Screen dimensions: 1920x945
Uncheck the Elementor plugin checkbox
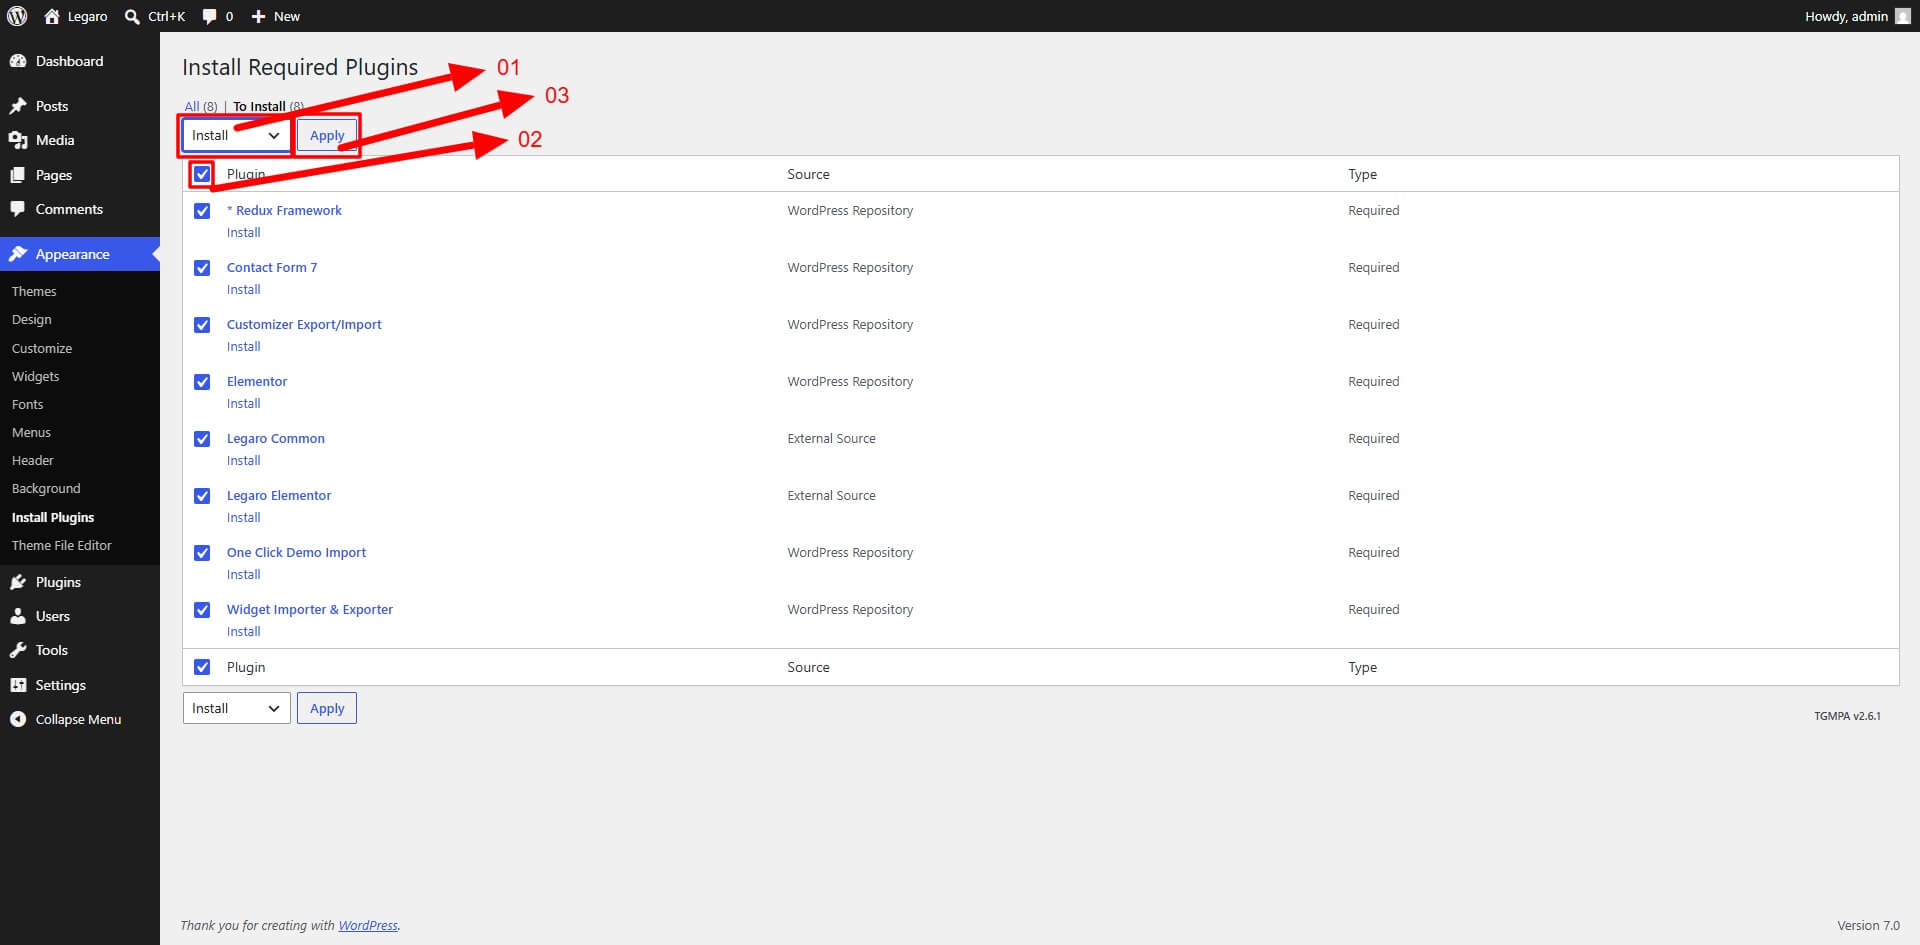tap(202, 382)
